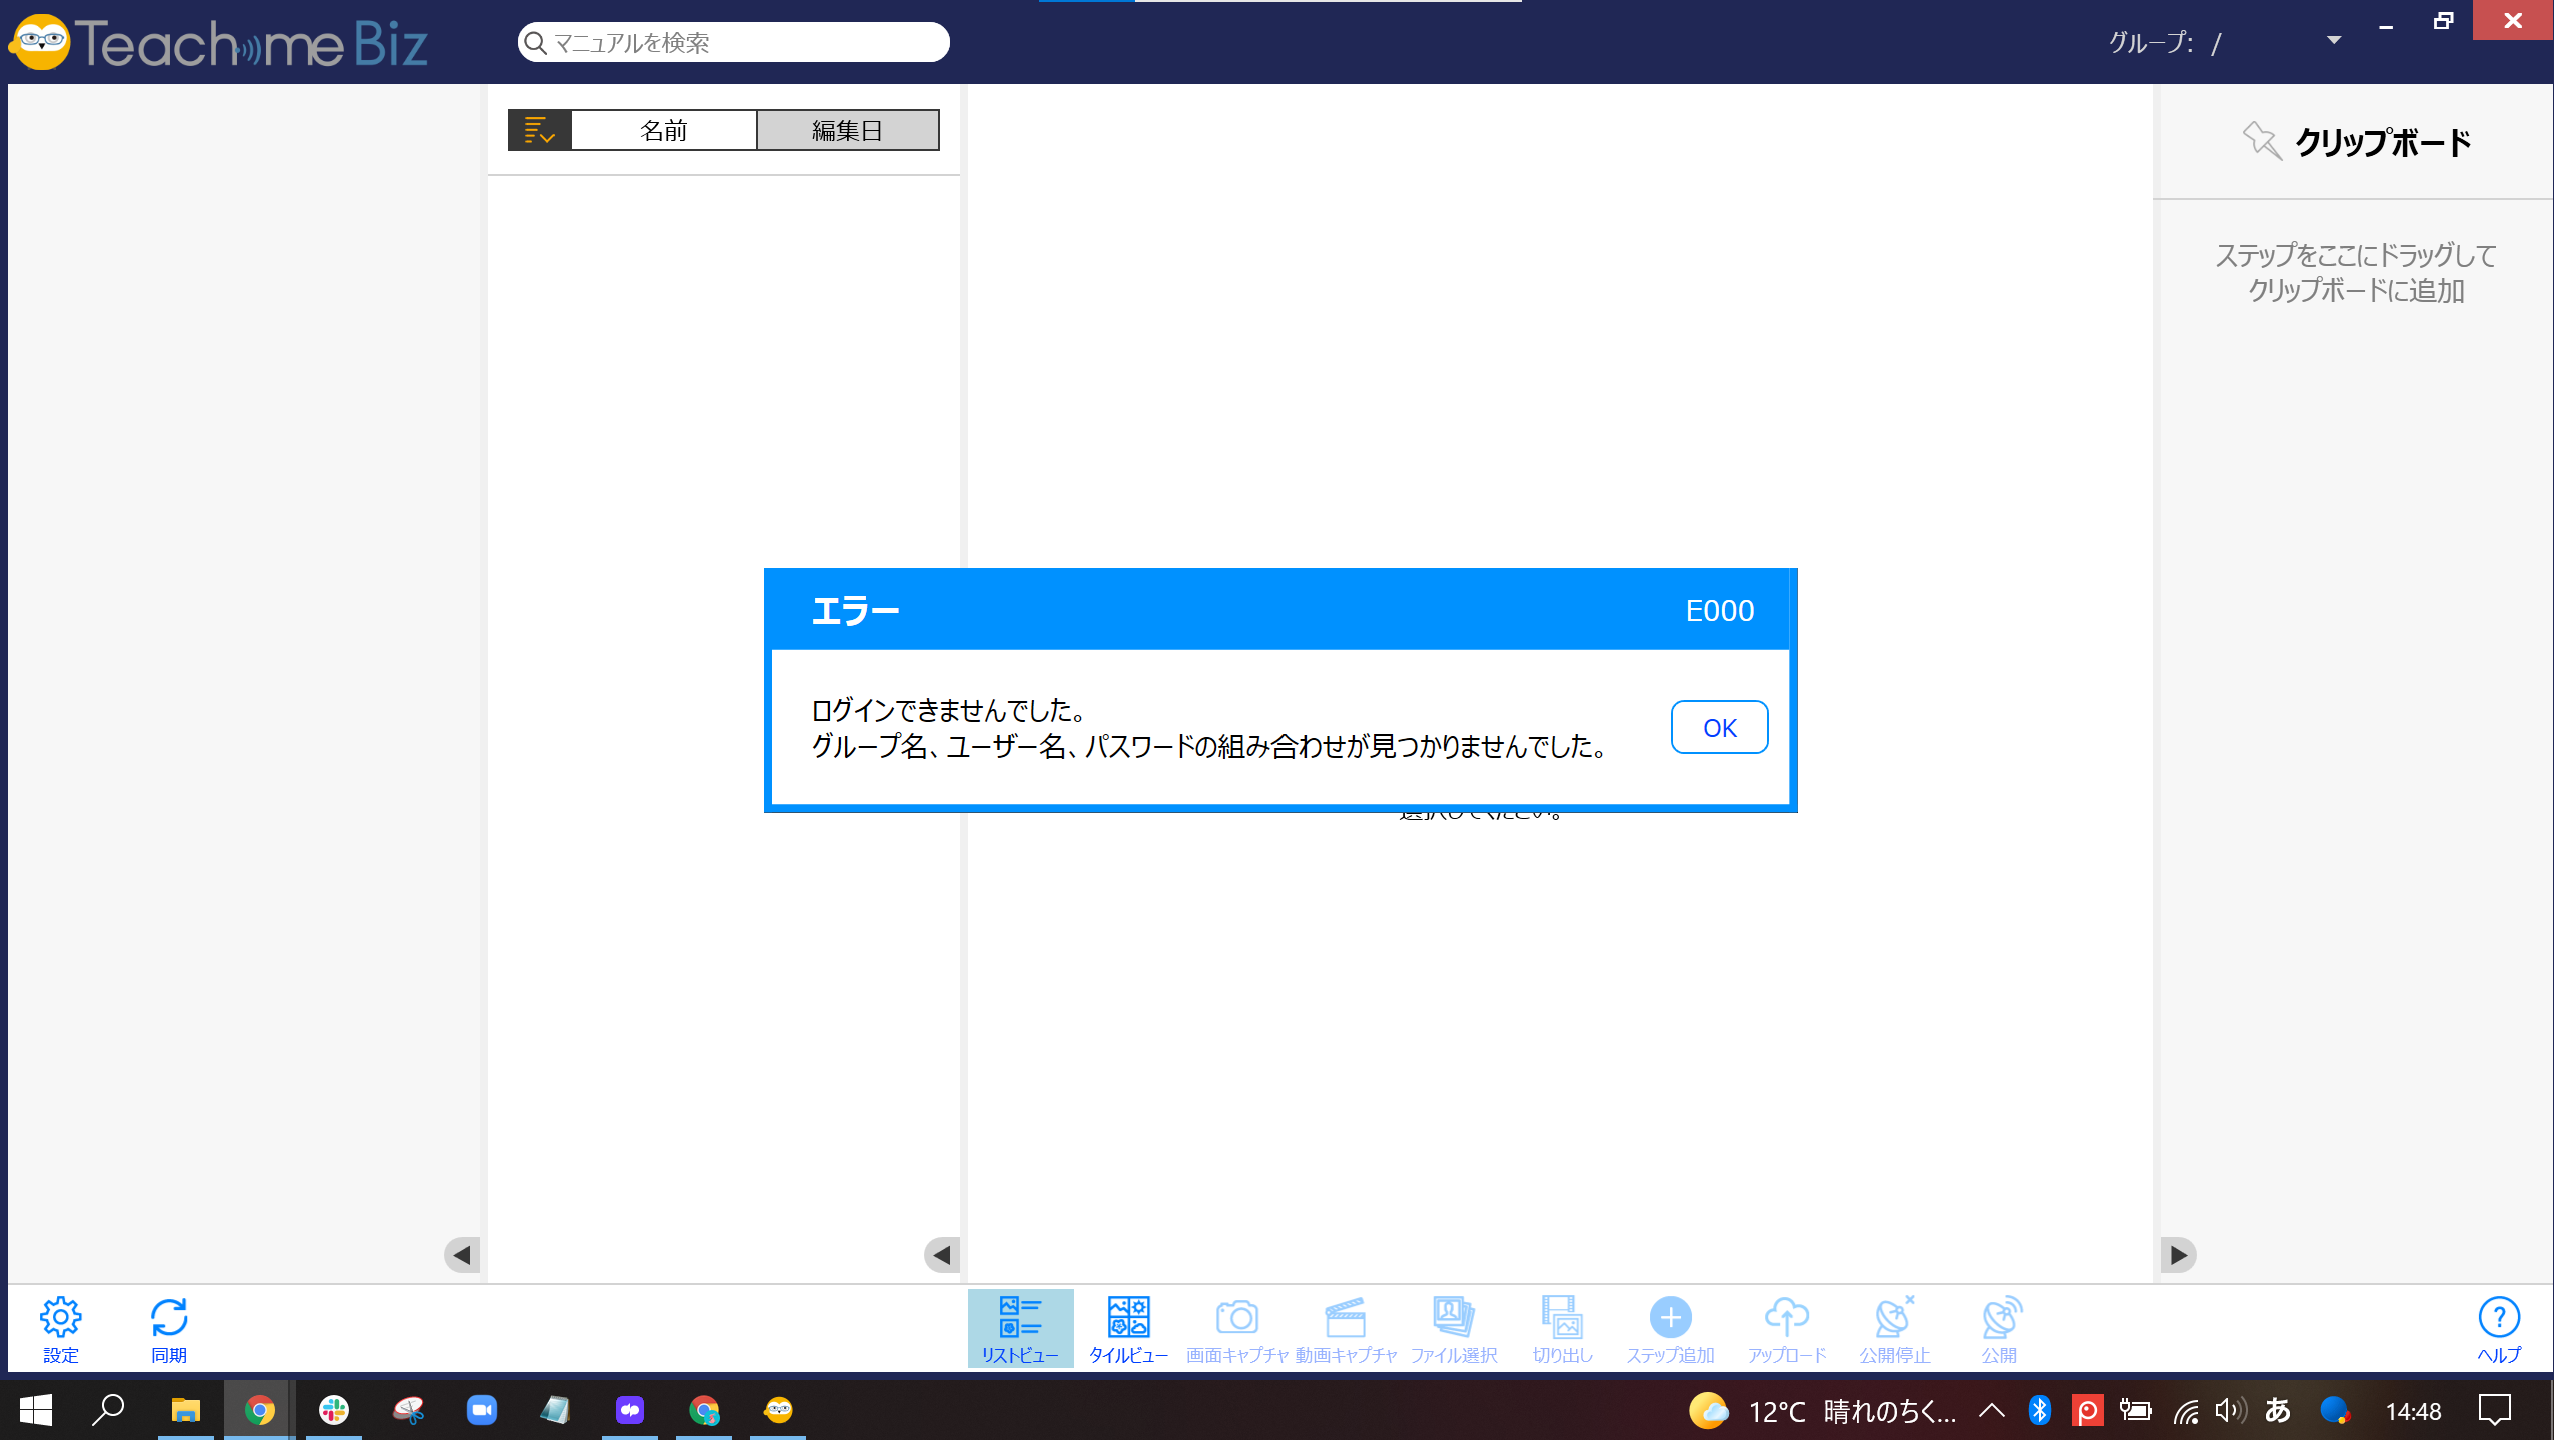Open the 画面キャプチャ screen capture tool
Image resolution: width=2554 pixels, height=1440 pixels.
[x=1237, y=1327]
